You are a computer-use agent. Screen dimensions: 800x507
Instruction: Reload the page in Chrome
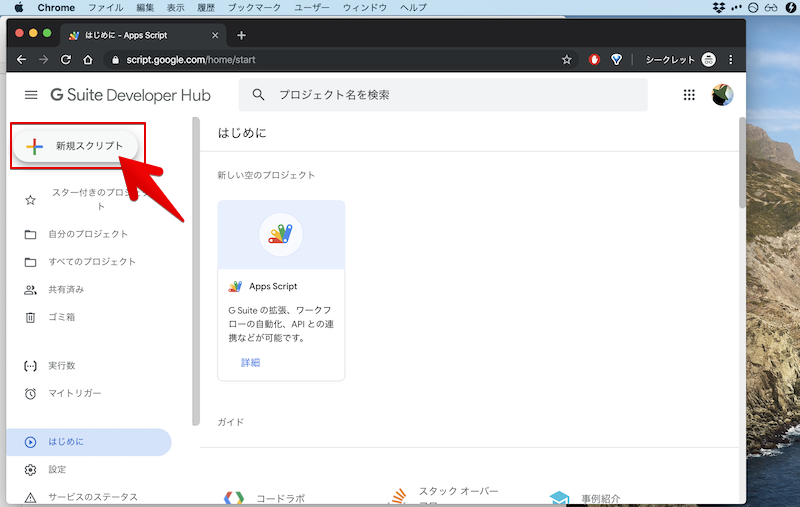(x=66, y=60)
